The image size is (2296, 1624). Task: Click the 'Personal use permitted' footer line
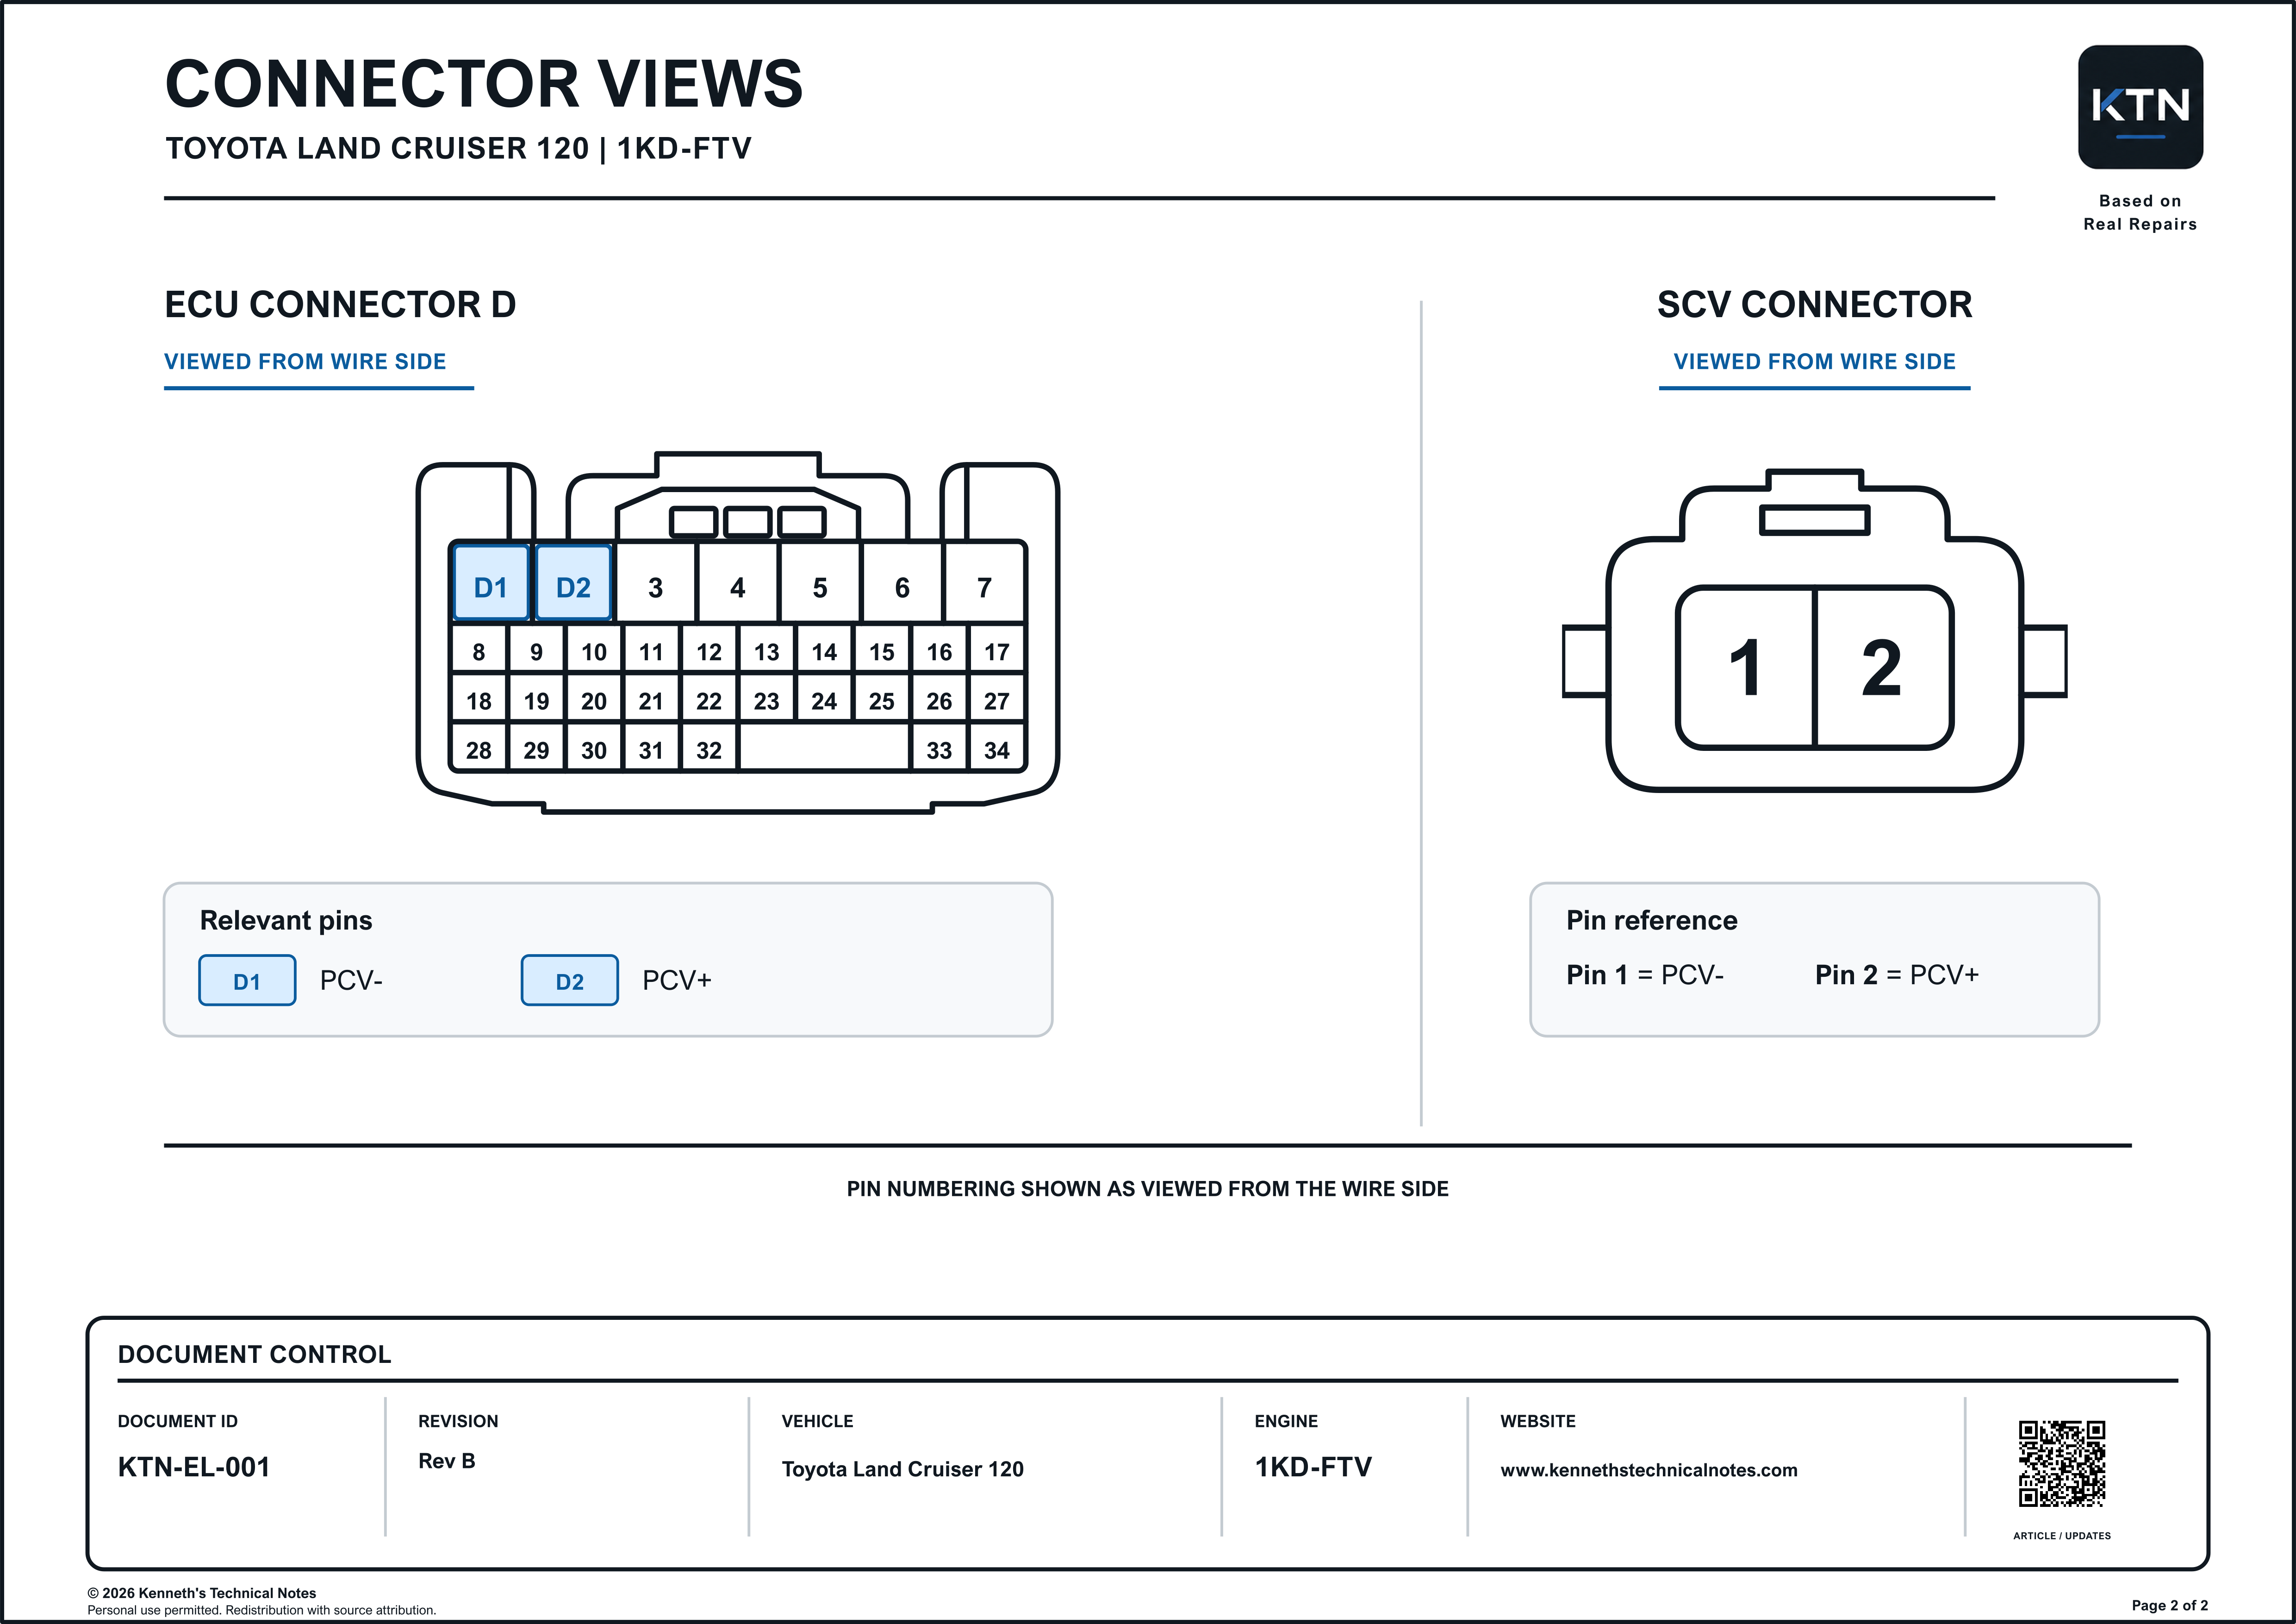tap(262, 1610)
